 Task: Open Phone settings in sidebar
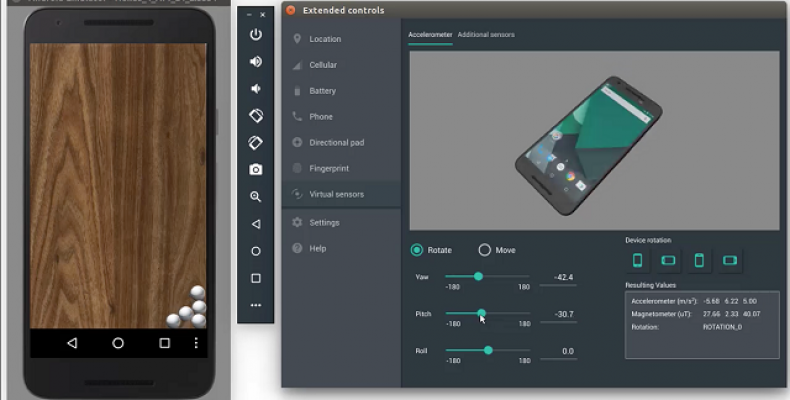pyautogui.click(x=341, y=117)
